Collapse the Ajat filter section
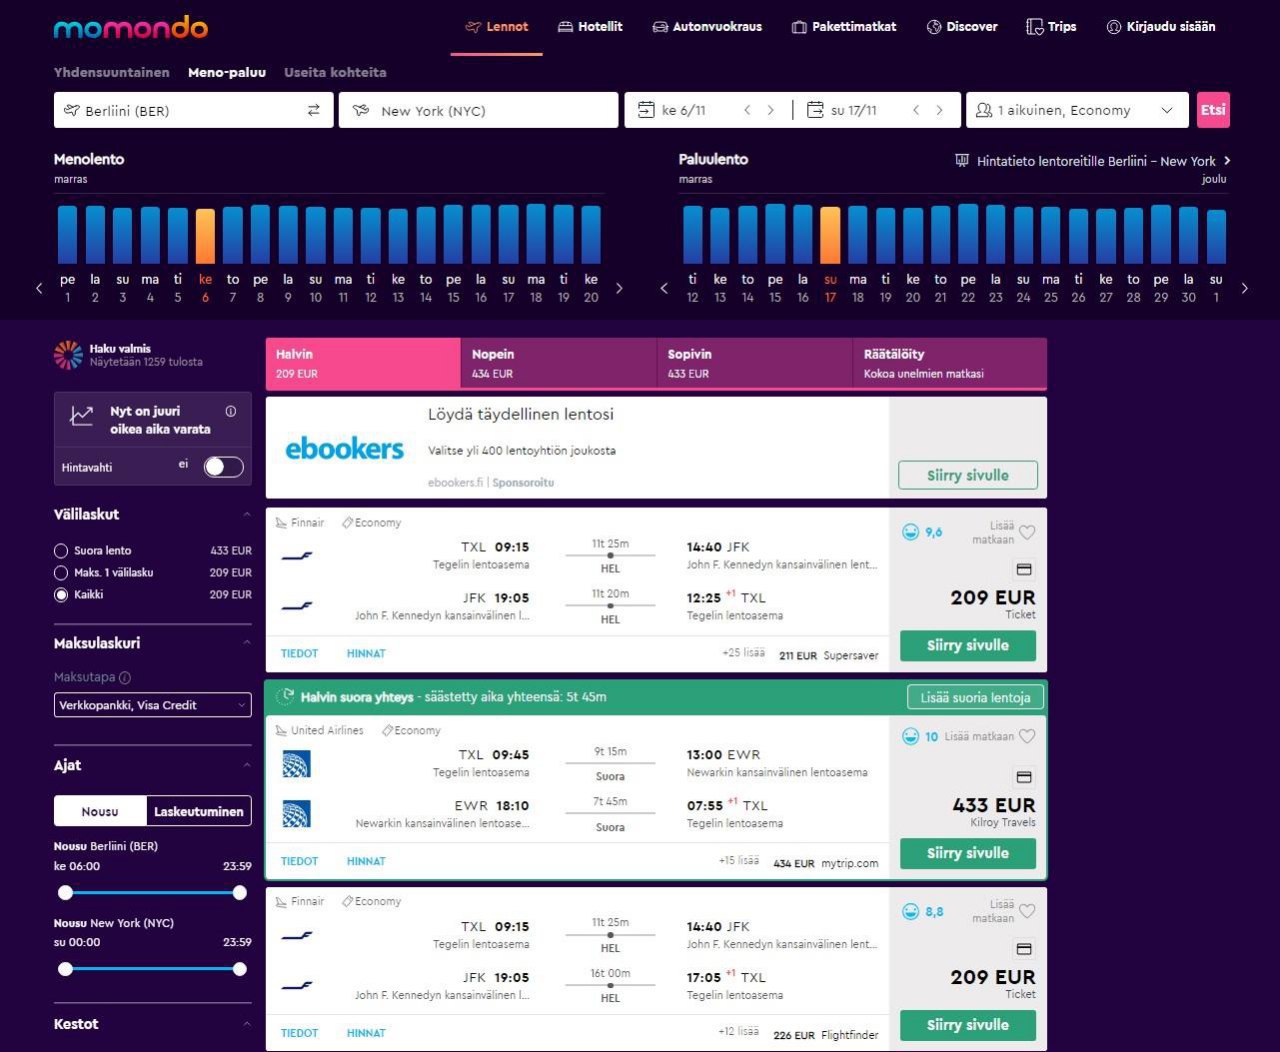Viewport: 1280px width, 1052px height. tap(246, 765)
